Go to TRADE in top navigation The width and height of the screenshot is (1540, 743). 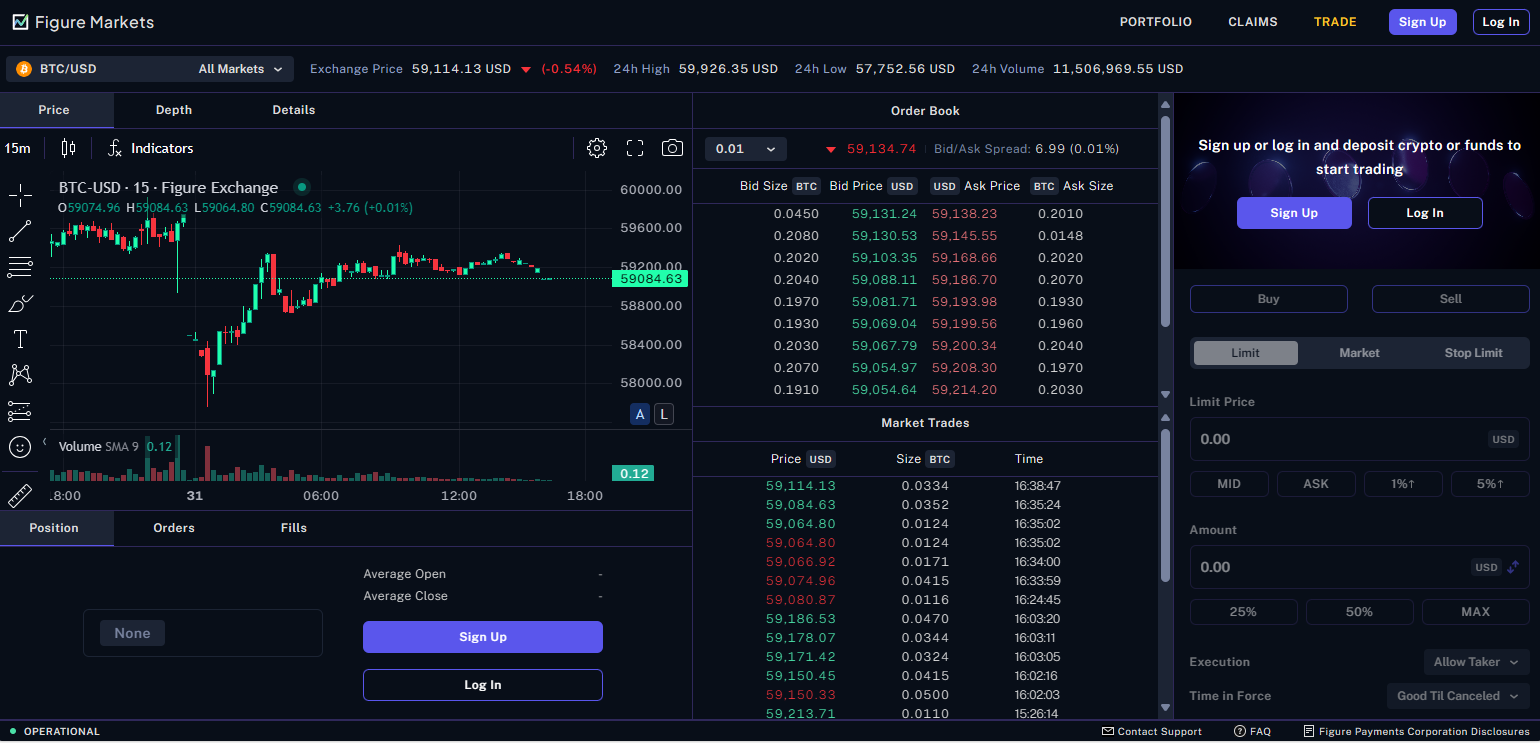[1335, 22]
